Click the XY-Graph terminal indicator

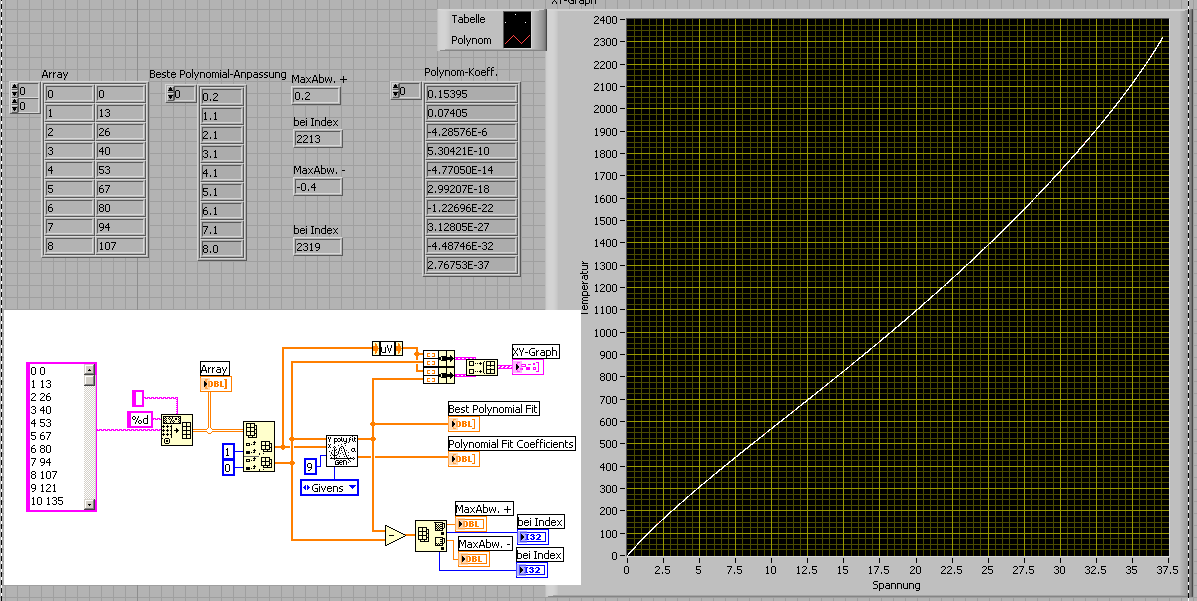click(x=527, y=367)
